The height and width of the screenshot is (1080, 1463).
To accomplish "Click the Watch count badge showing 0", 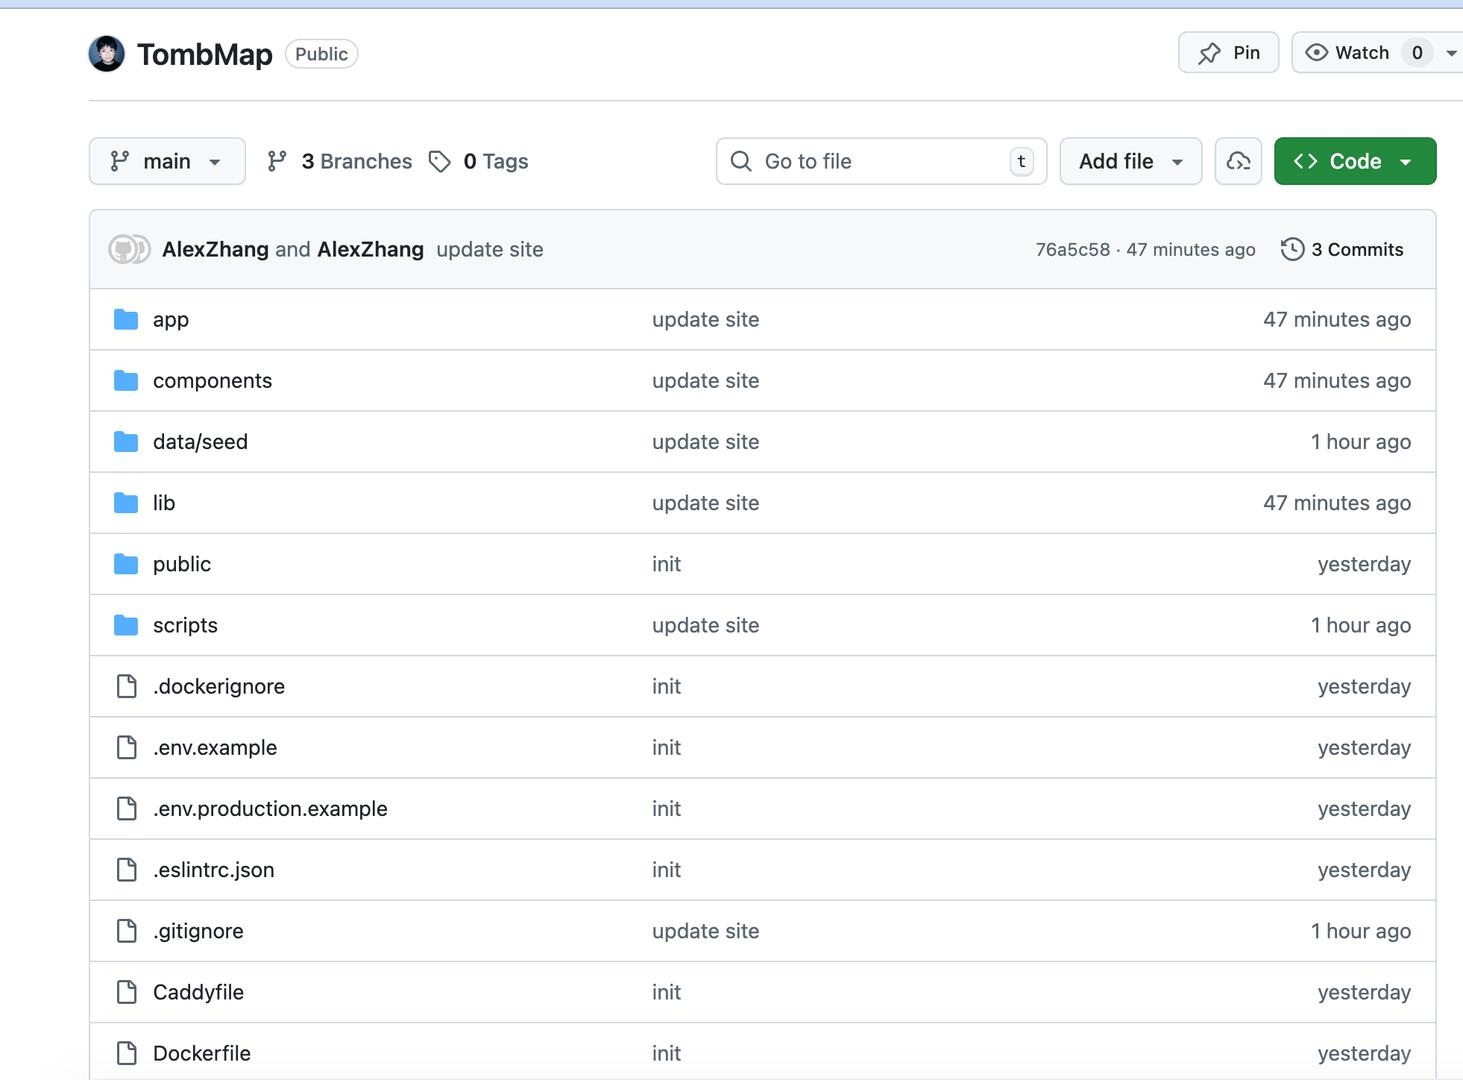I will (1417, 53).
